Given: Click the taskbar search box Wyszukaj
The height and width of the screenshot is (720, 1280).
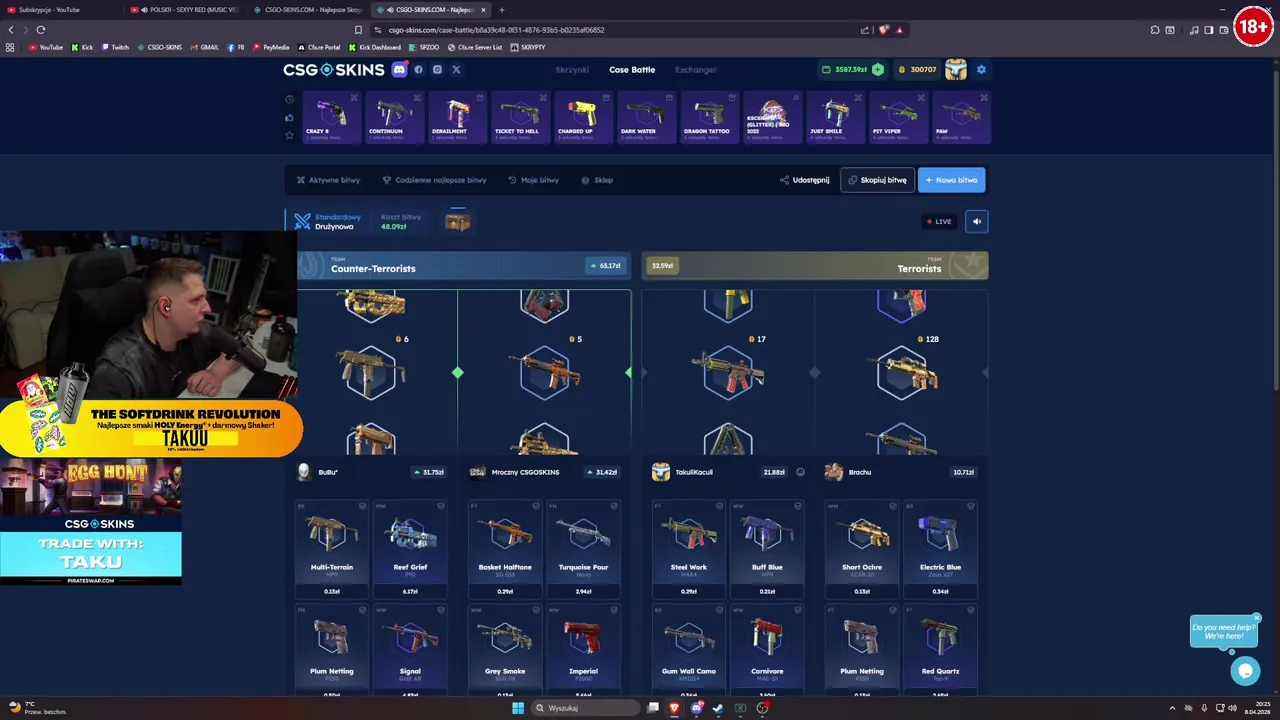Looking at the screenshot, I should click(x=586, y=708).
